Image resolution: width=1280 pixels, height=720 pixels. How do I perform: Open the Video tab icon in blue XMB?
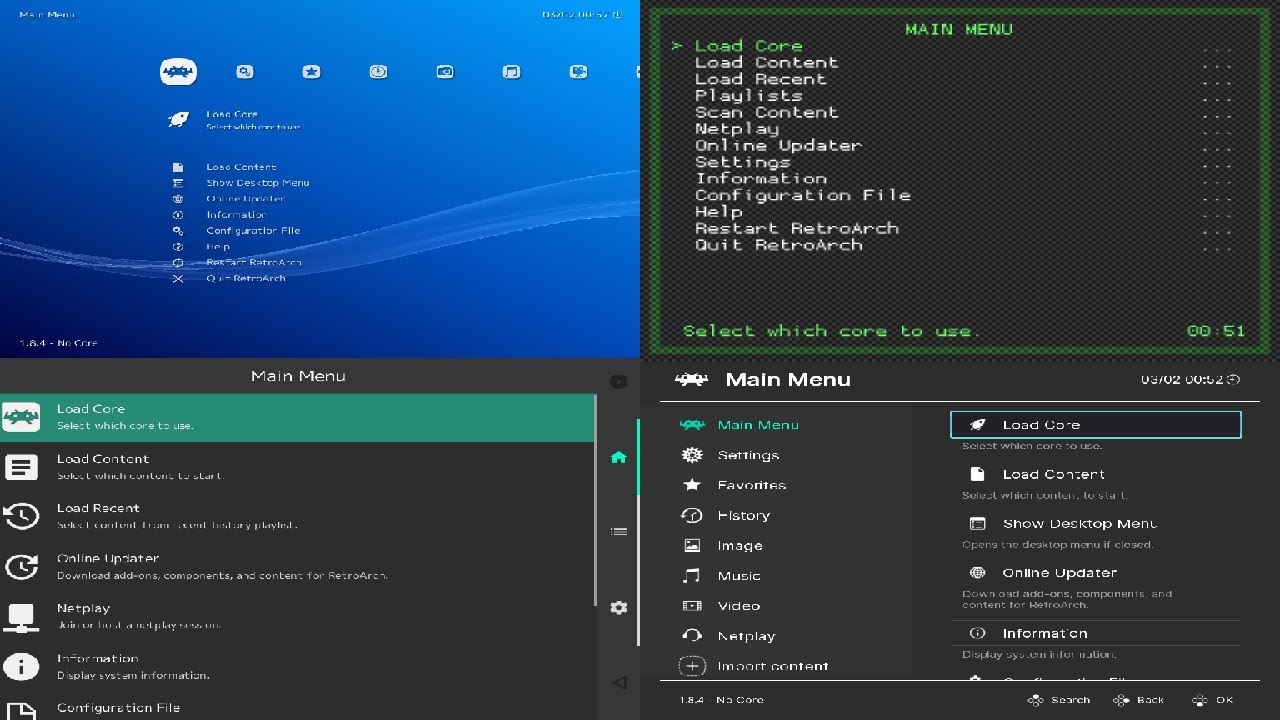point(578,72)
